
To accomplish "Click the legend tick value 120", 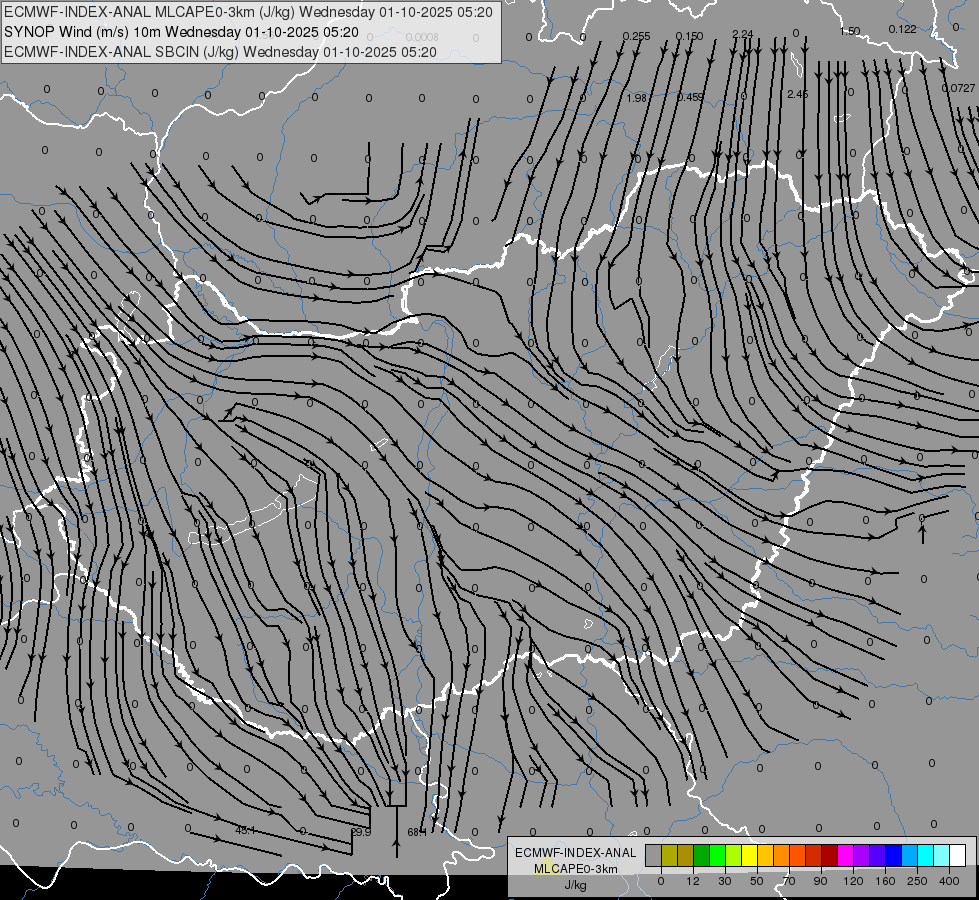I will tap(853, 881).
